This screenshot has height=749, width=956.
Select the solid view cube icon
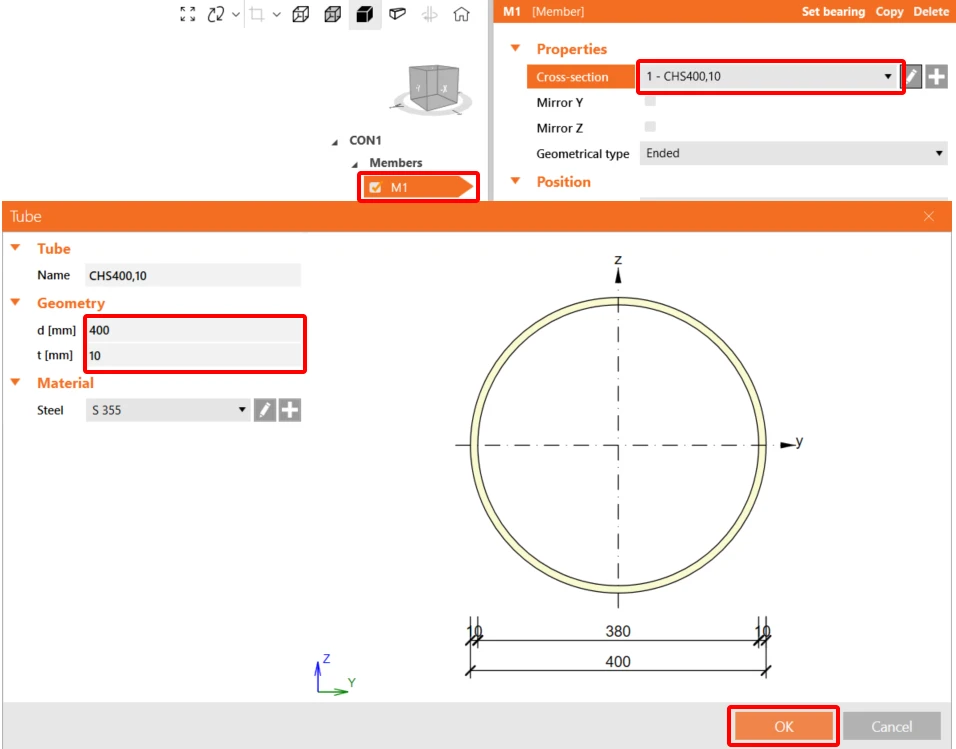pos(365,14)
